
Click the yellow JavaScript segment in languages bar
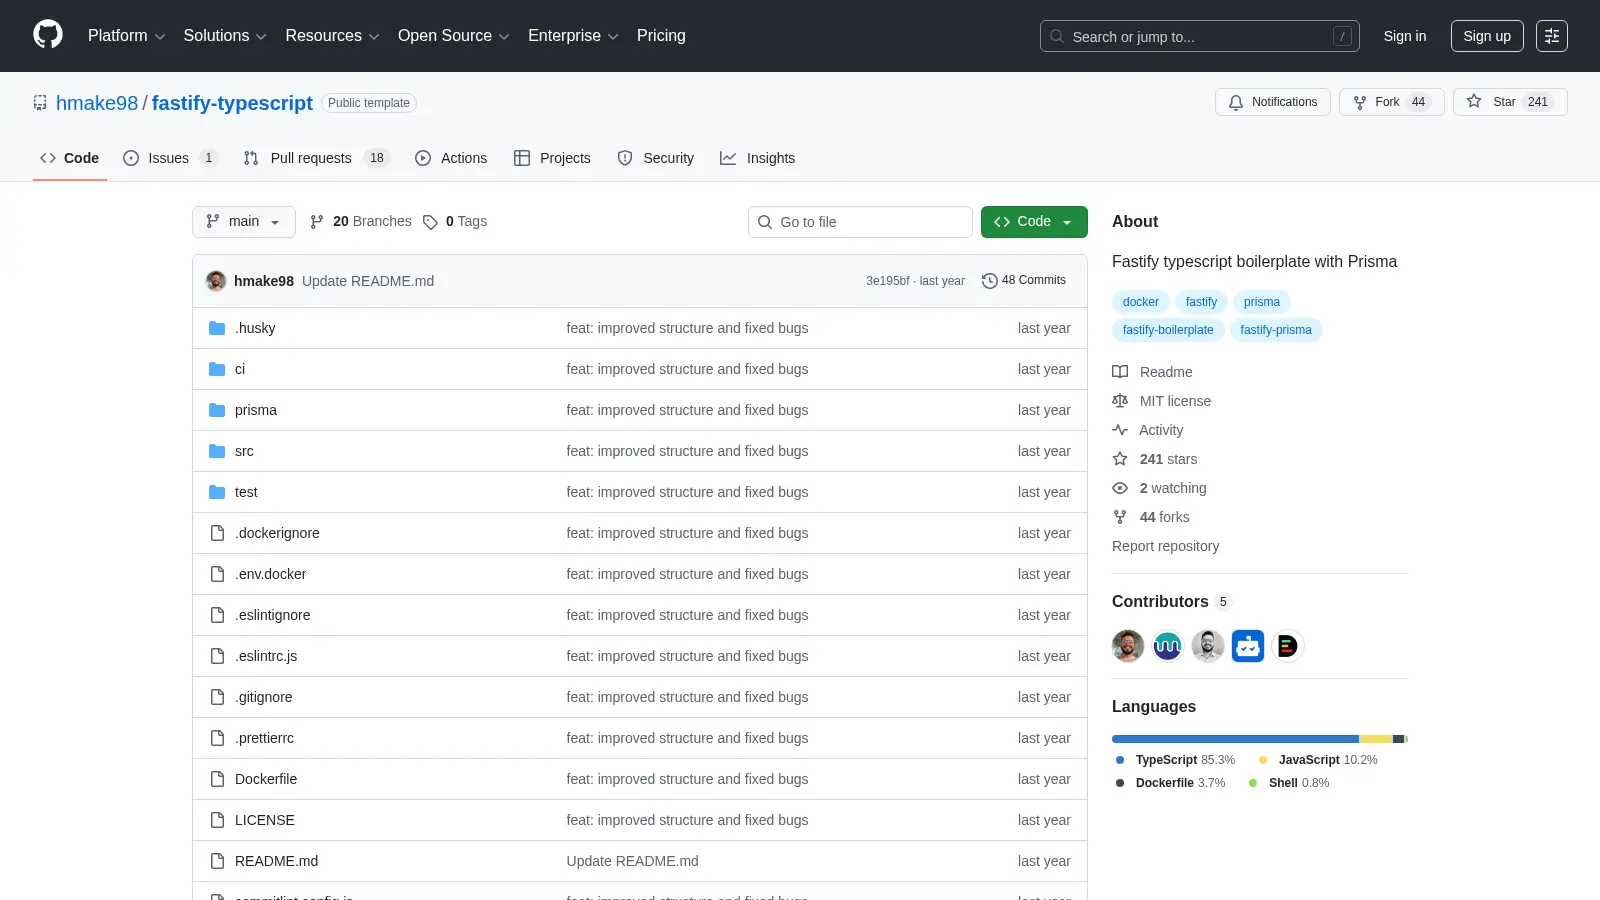[1376, 739]
